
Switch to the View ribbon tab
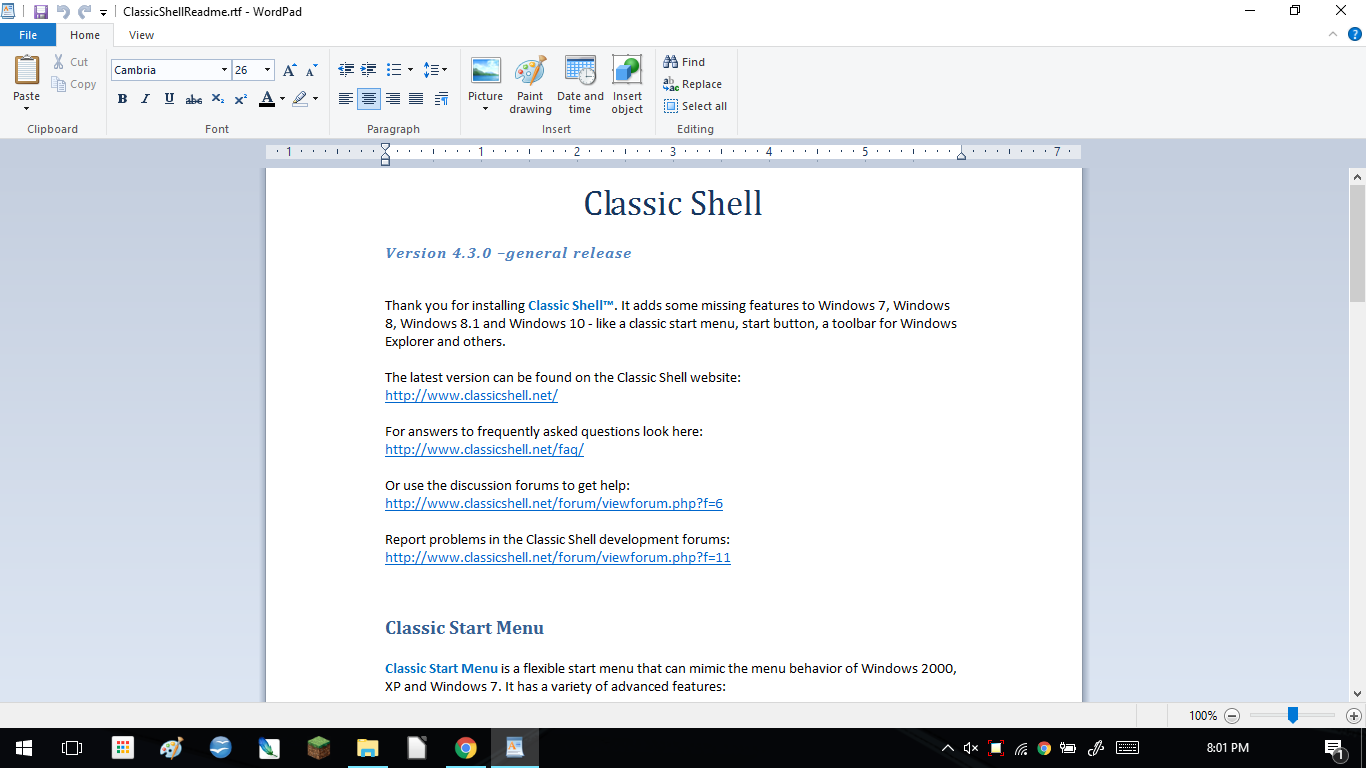pos(142,35)
